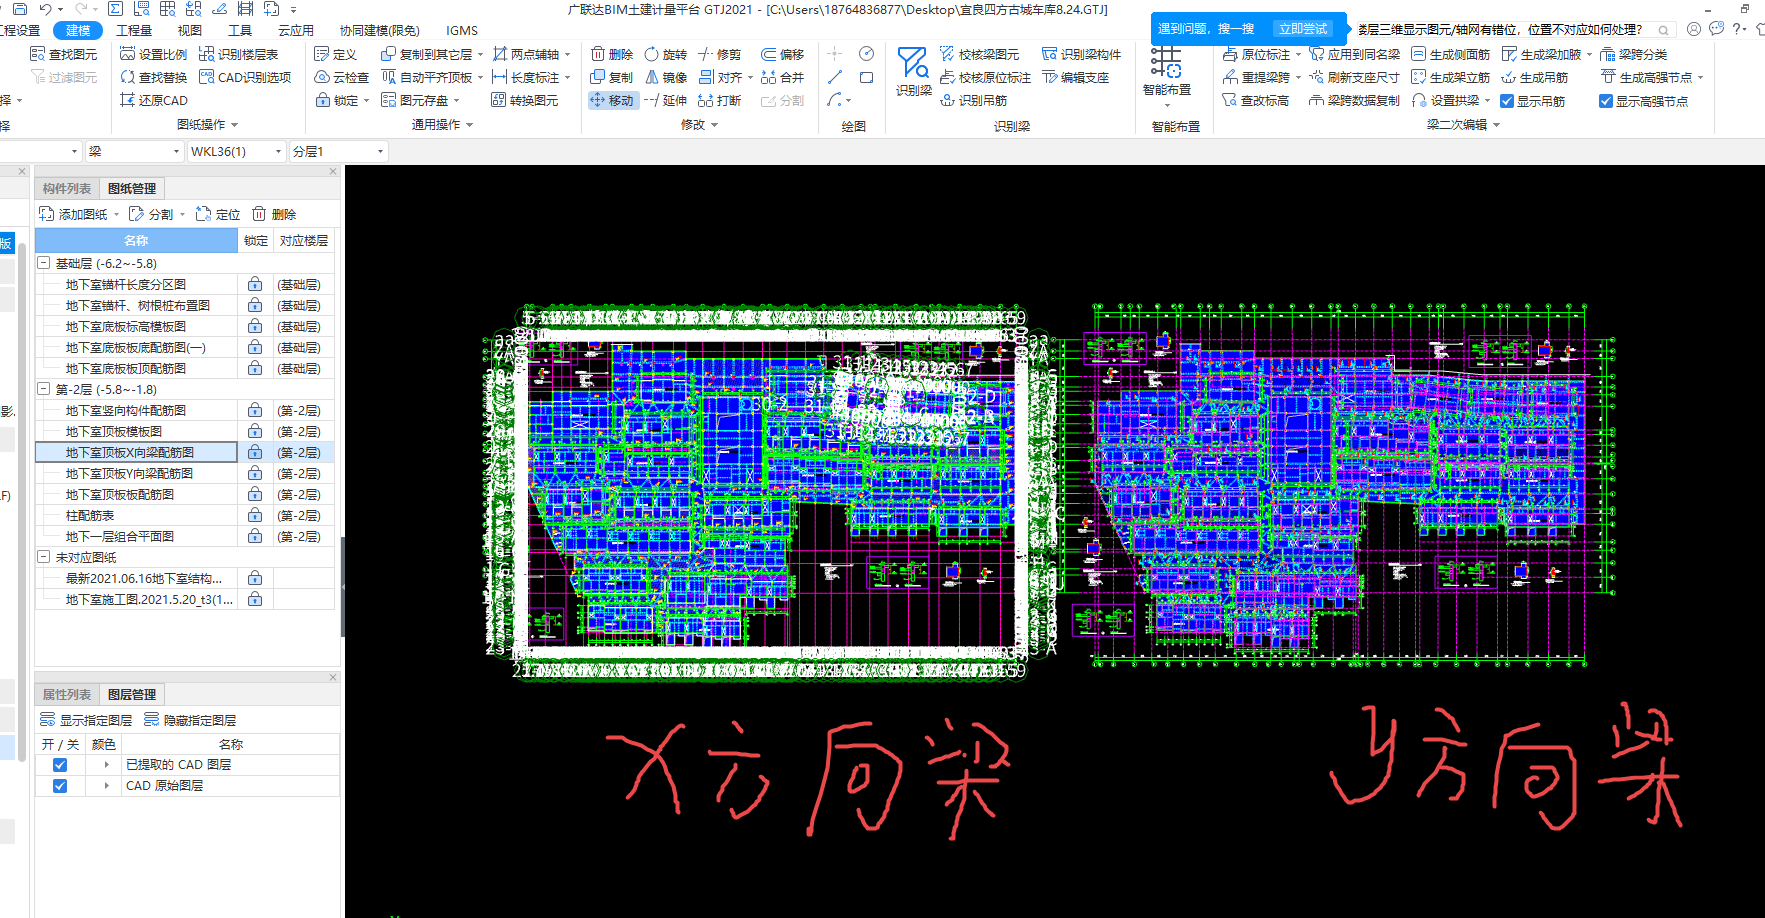Switch to the 工程量 ribbon tab
This screenshot has width=1765, height=918.
coord(134,30)
